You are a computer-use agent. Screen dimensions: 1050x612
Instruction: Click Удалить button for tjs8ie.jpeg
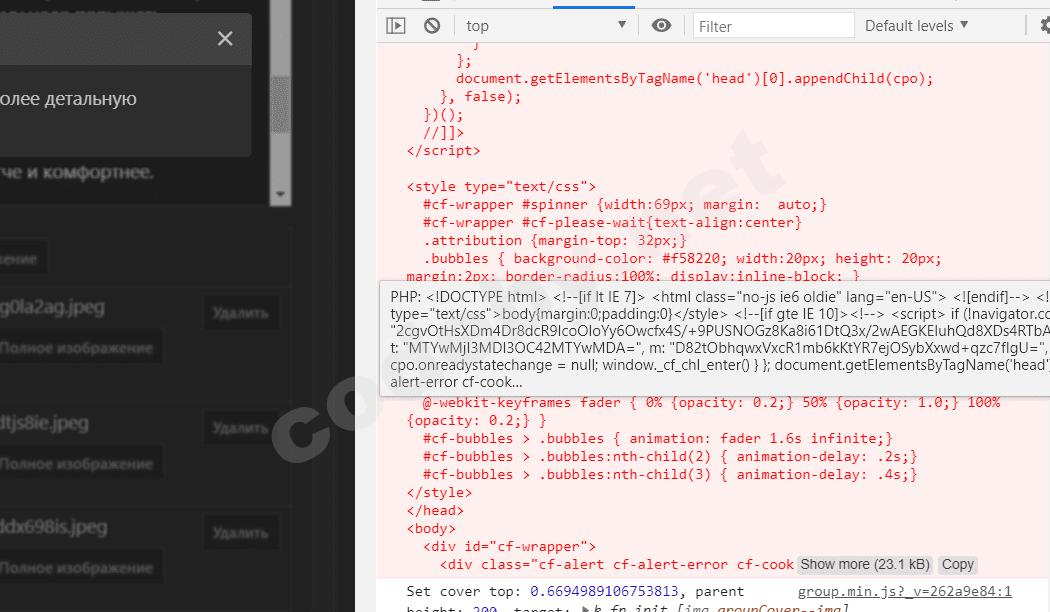240,428
